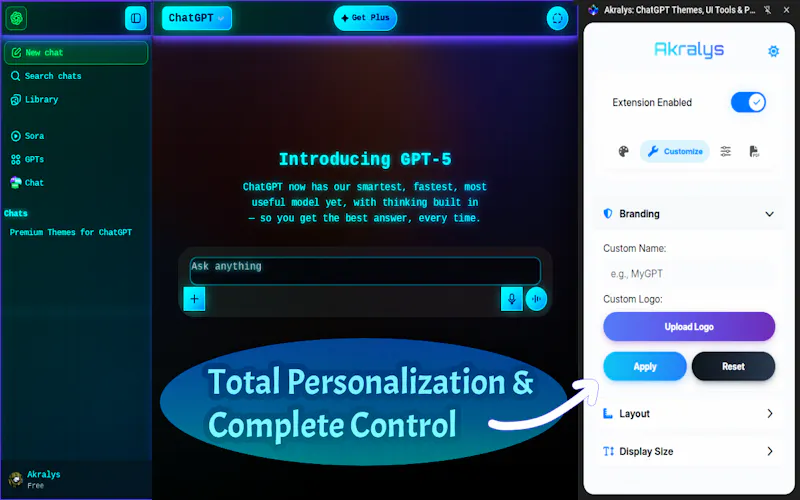Screen dimensions: 800x500
Task: Click the Apply button
Action: [x=645, y=366]
